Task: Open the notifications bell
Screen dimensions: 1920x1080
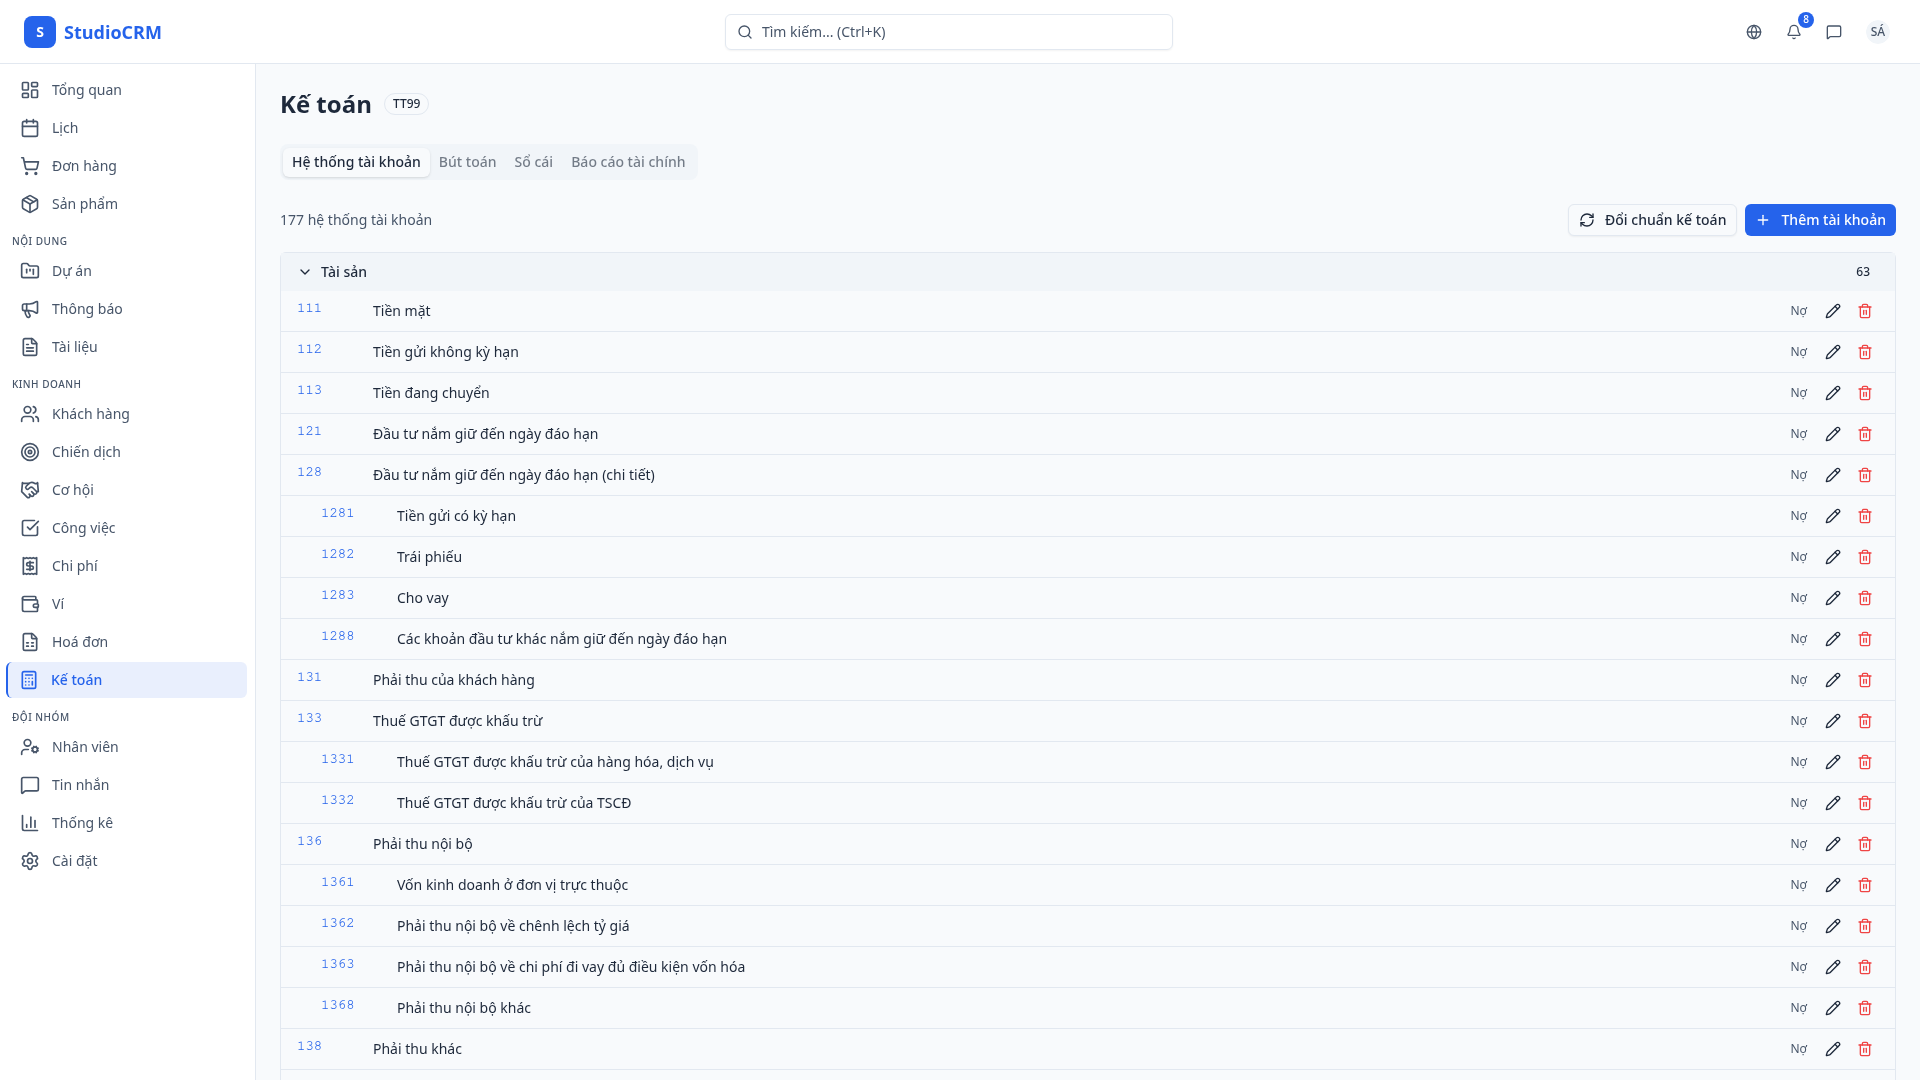Action: tap(1794, 32)
